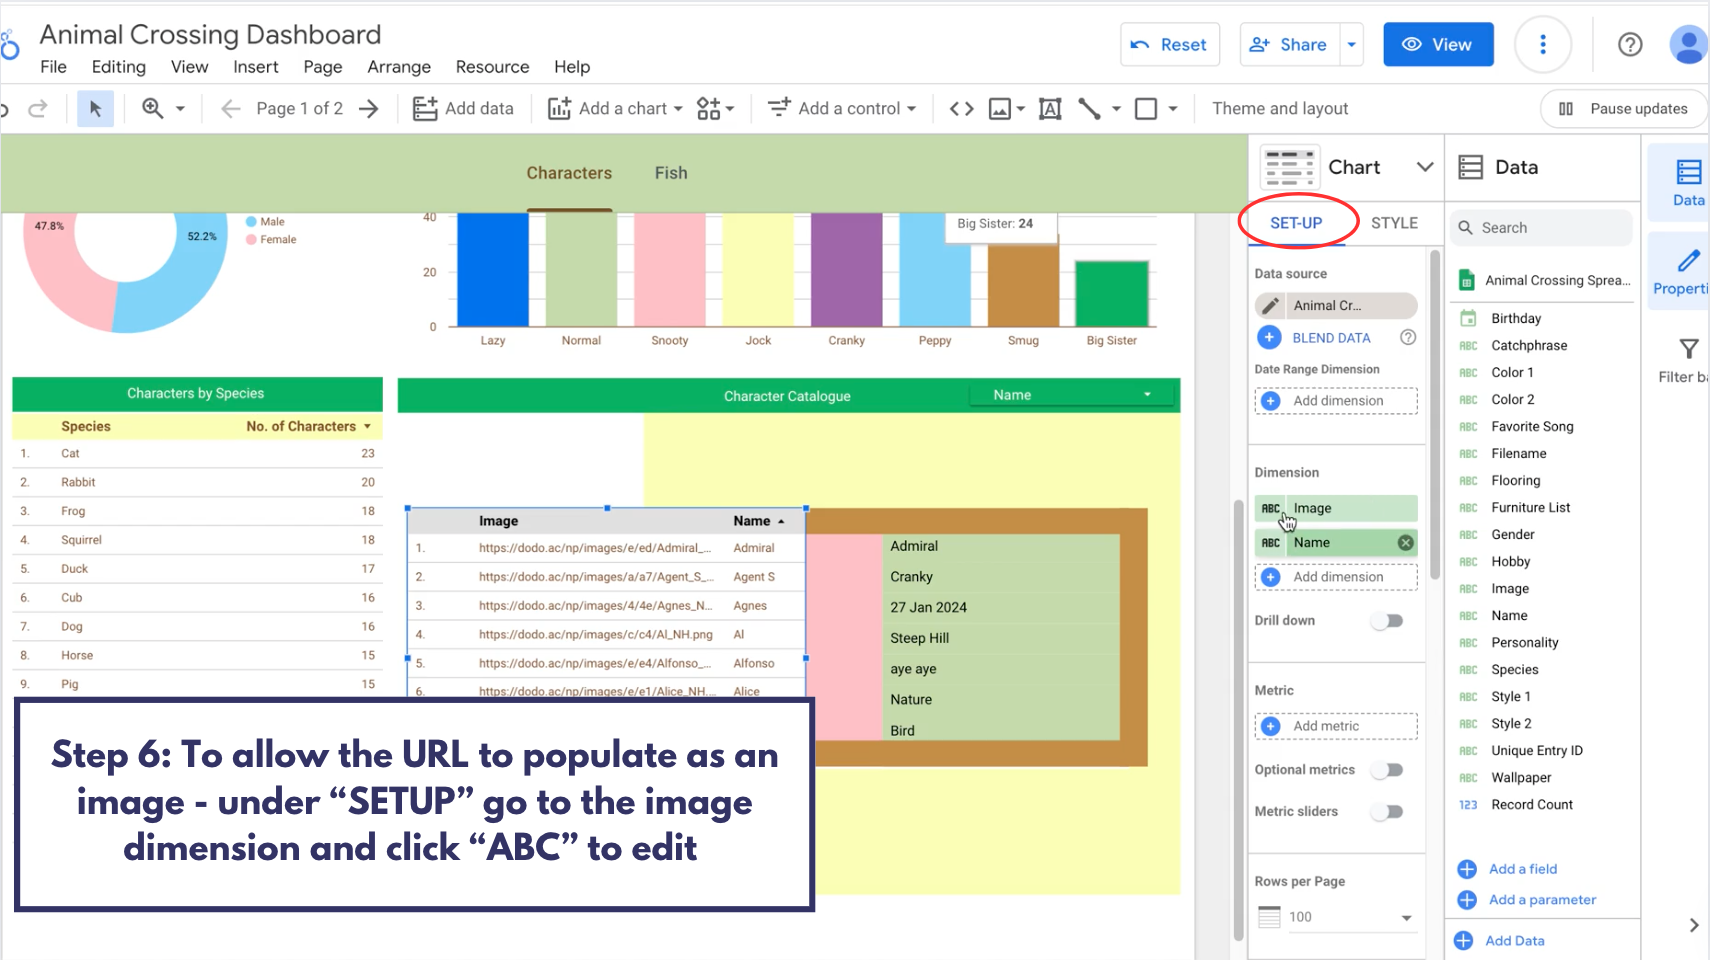Switch to the STYLE tab
Viewport: 1710px width, 960px height.
click(1394, 223)
